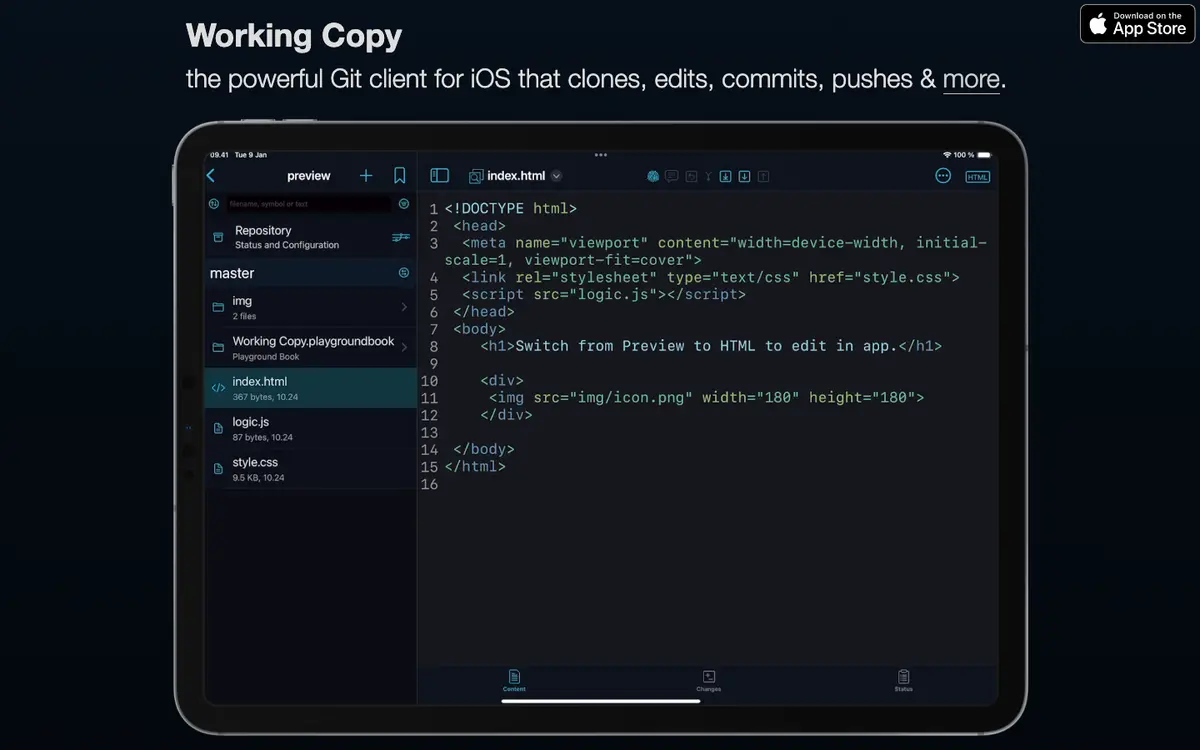This screenshot has height=750, width=1200.
Task: Tap the filter icon right of search field
Action: (x=404, y=204)
